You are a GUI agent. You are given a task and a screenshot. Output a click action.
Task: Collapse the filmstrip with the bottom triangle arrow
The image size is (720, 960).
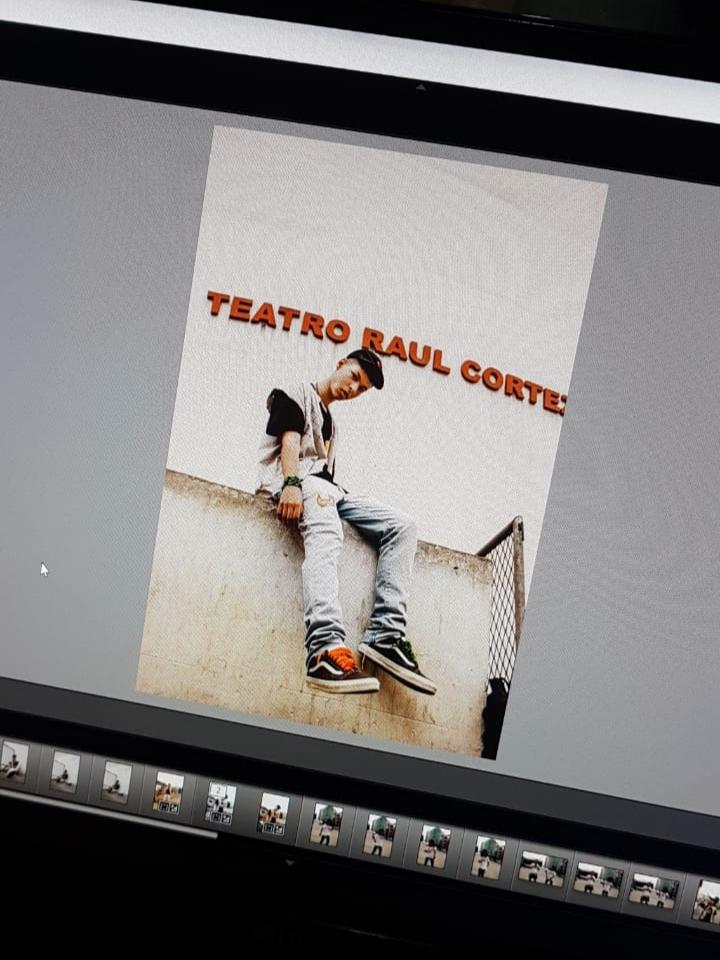point(290,863)
